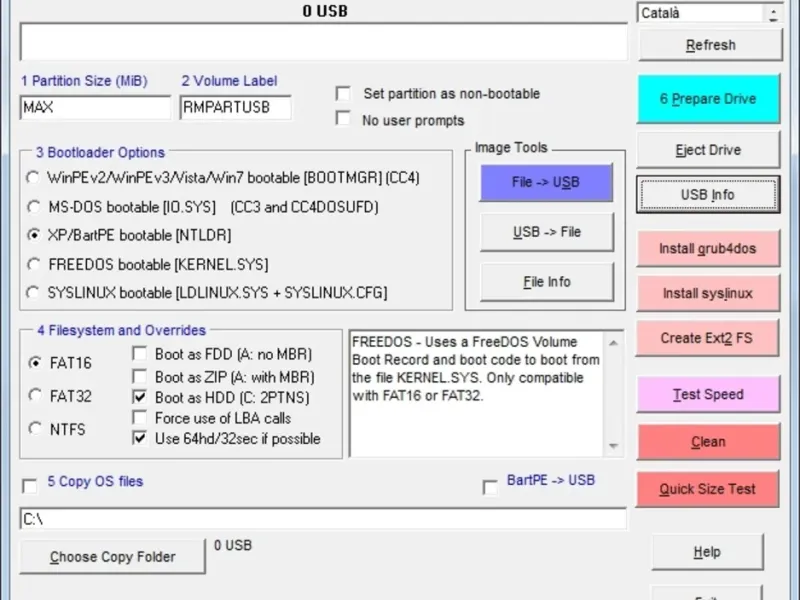Click Install syslinux
Image resolution: width=800 pixels, height=600 pixels.
pos(708,293)
